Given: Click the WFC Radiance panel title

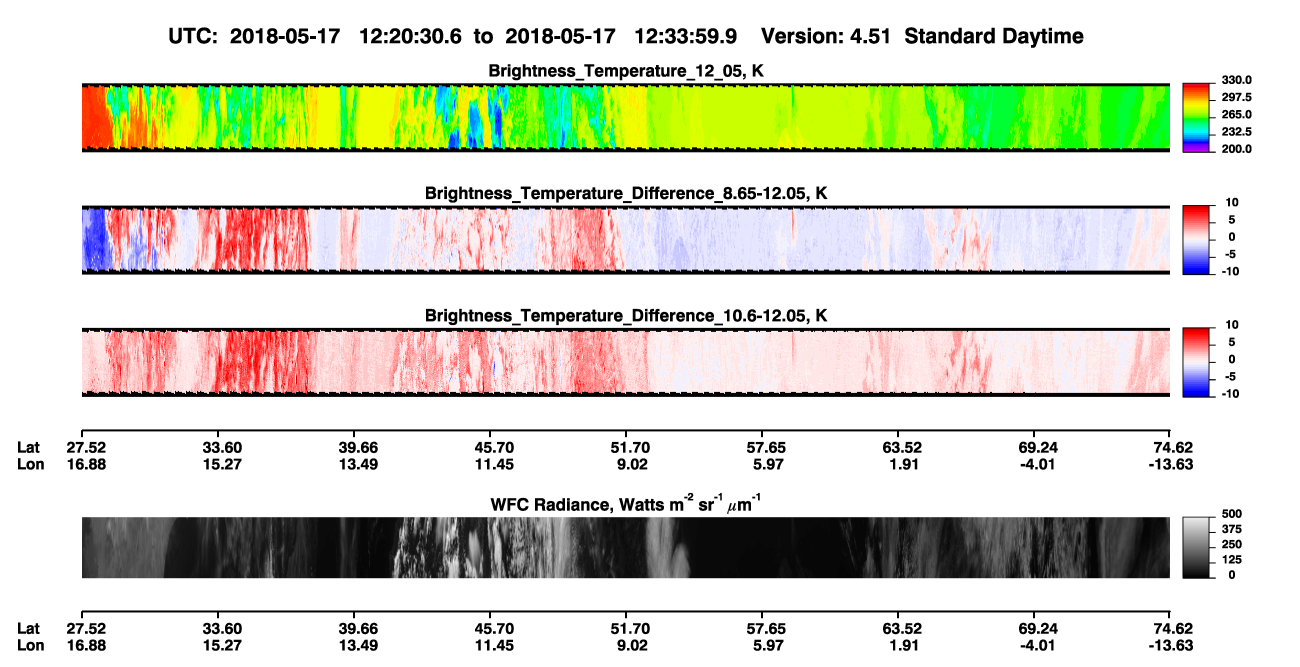Looking at the screenshot, I should [626, 503].
